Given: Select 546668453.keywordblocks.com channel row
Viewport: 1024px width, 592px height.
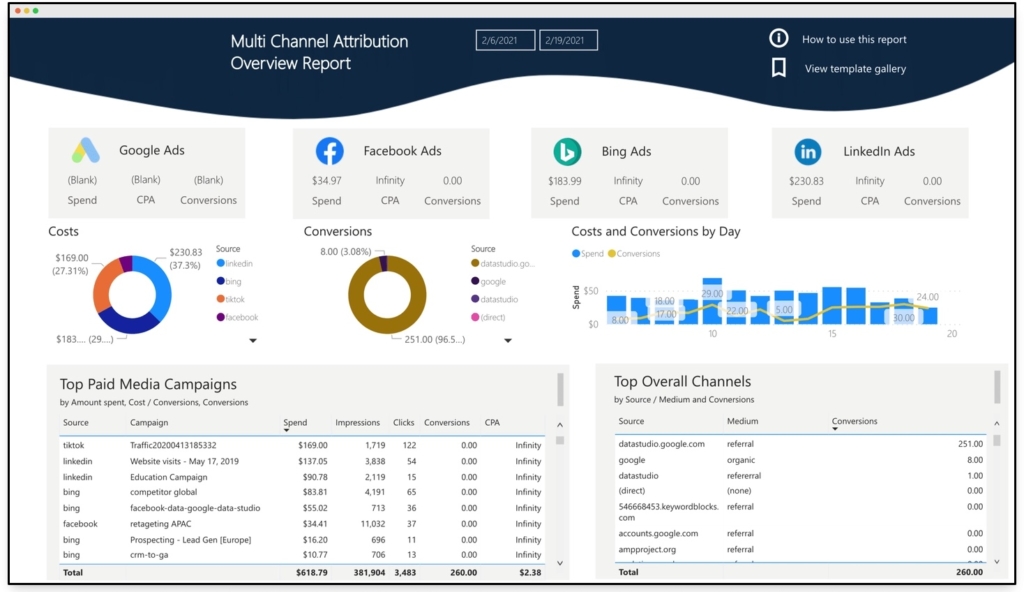Looking at the screenshot, I should click(800, 512).
